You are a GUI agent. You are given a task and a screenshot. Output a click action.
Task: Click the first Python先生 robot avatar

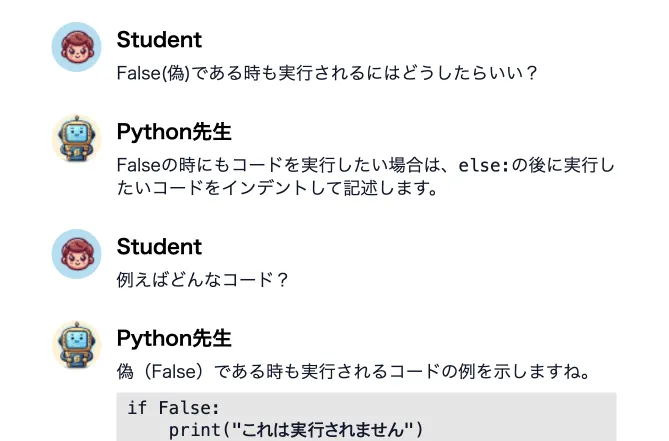tap(77, 141)
